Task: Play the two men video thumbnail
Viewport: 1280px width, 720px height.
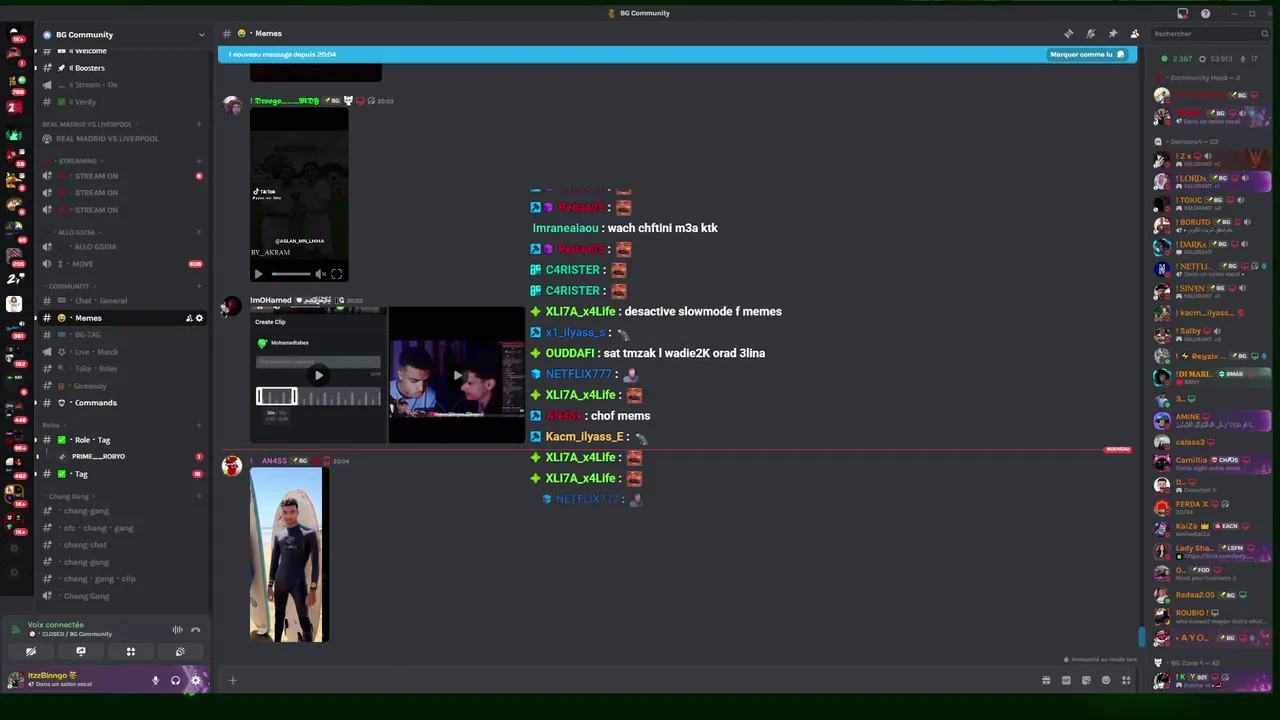Action: click(x=457, y=375)
